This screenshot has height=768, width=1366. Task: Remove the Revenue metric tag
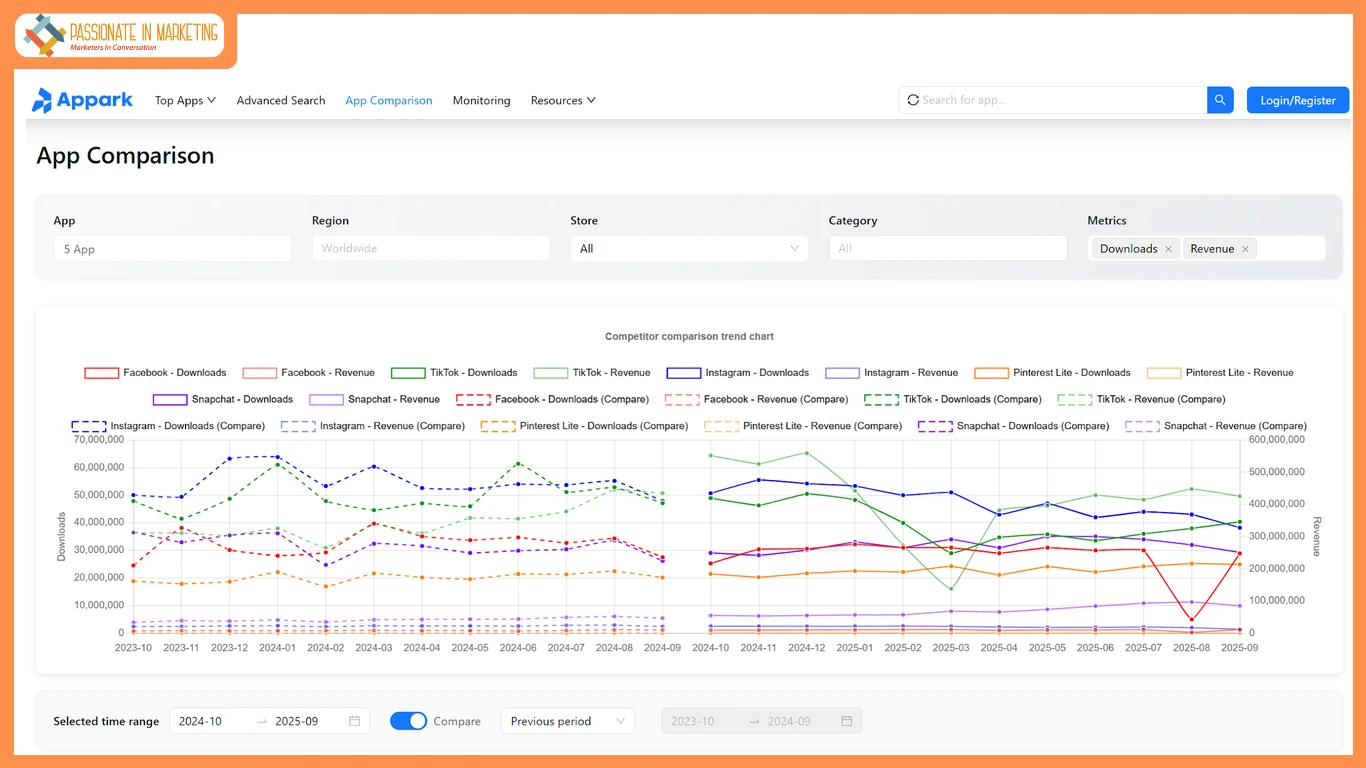(1245, 249)
